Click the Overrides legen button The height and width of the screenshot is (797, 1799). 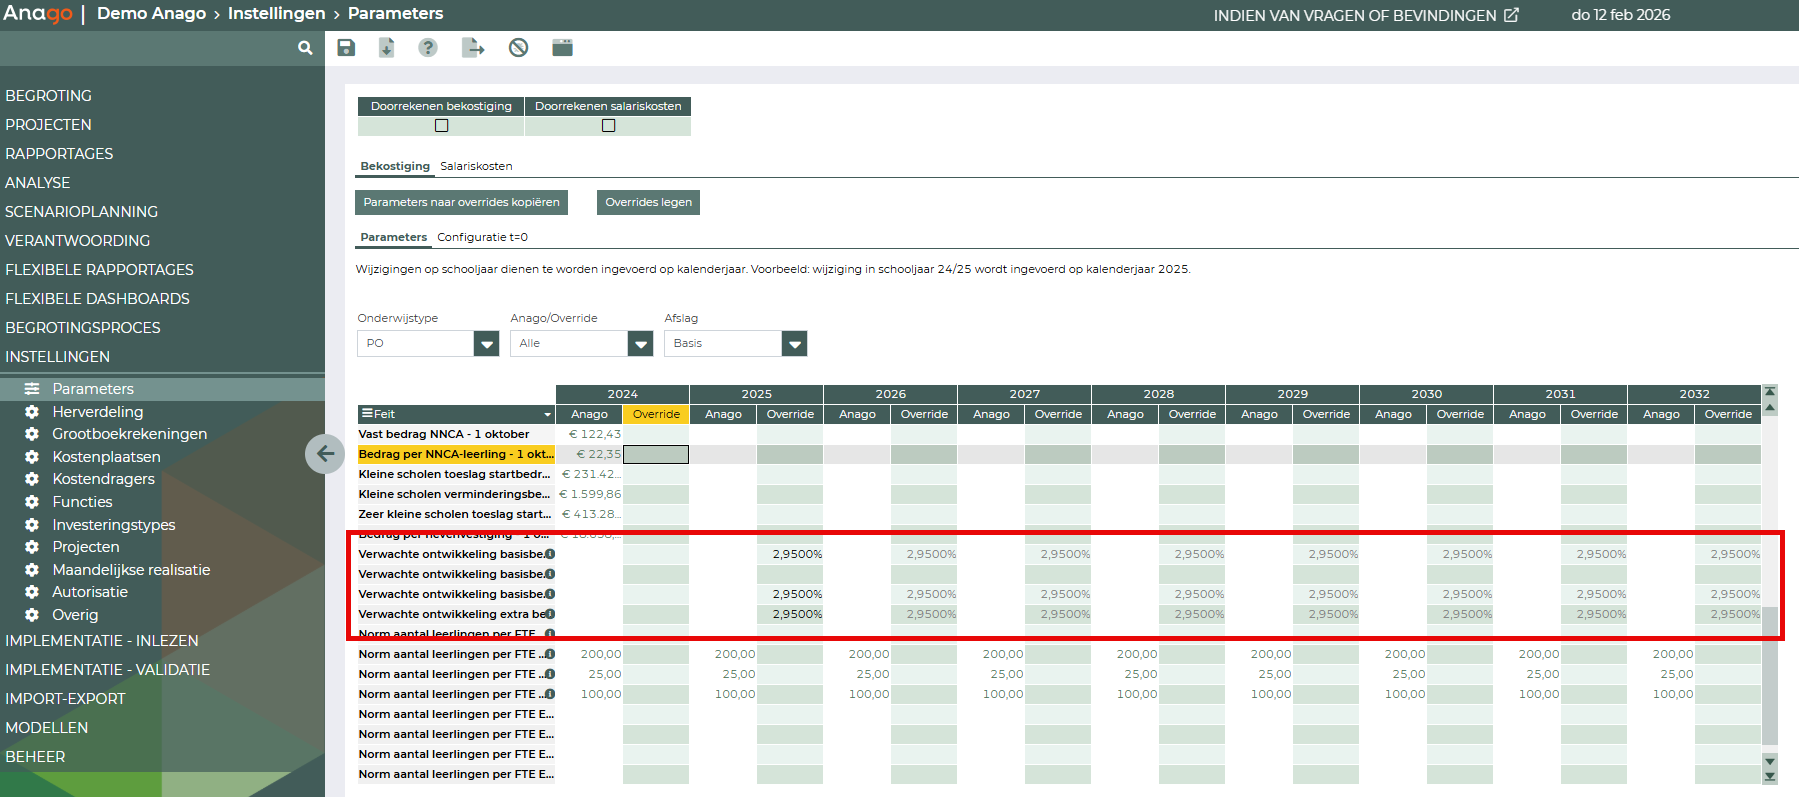pos(648,202)
